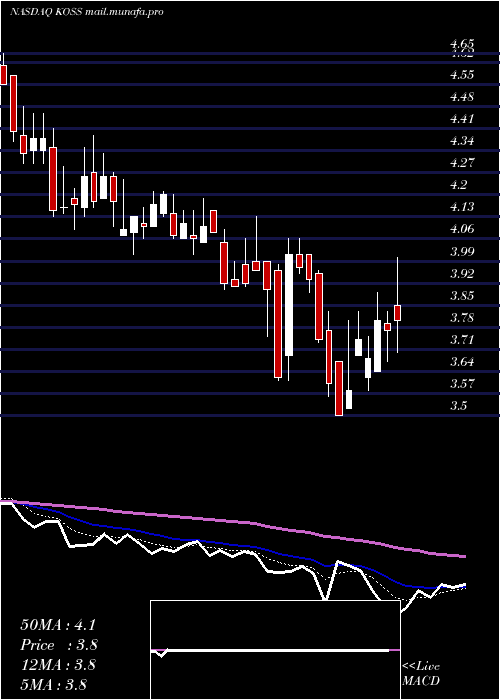The width and height of the screenshot is (500, 700).
Task: Click the 4.06 price axis label
Action: click(462, 229)
